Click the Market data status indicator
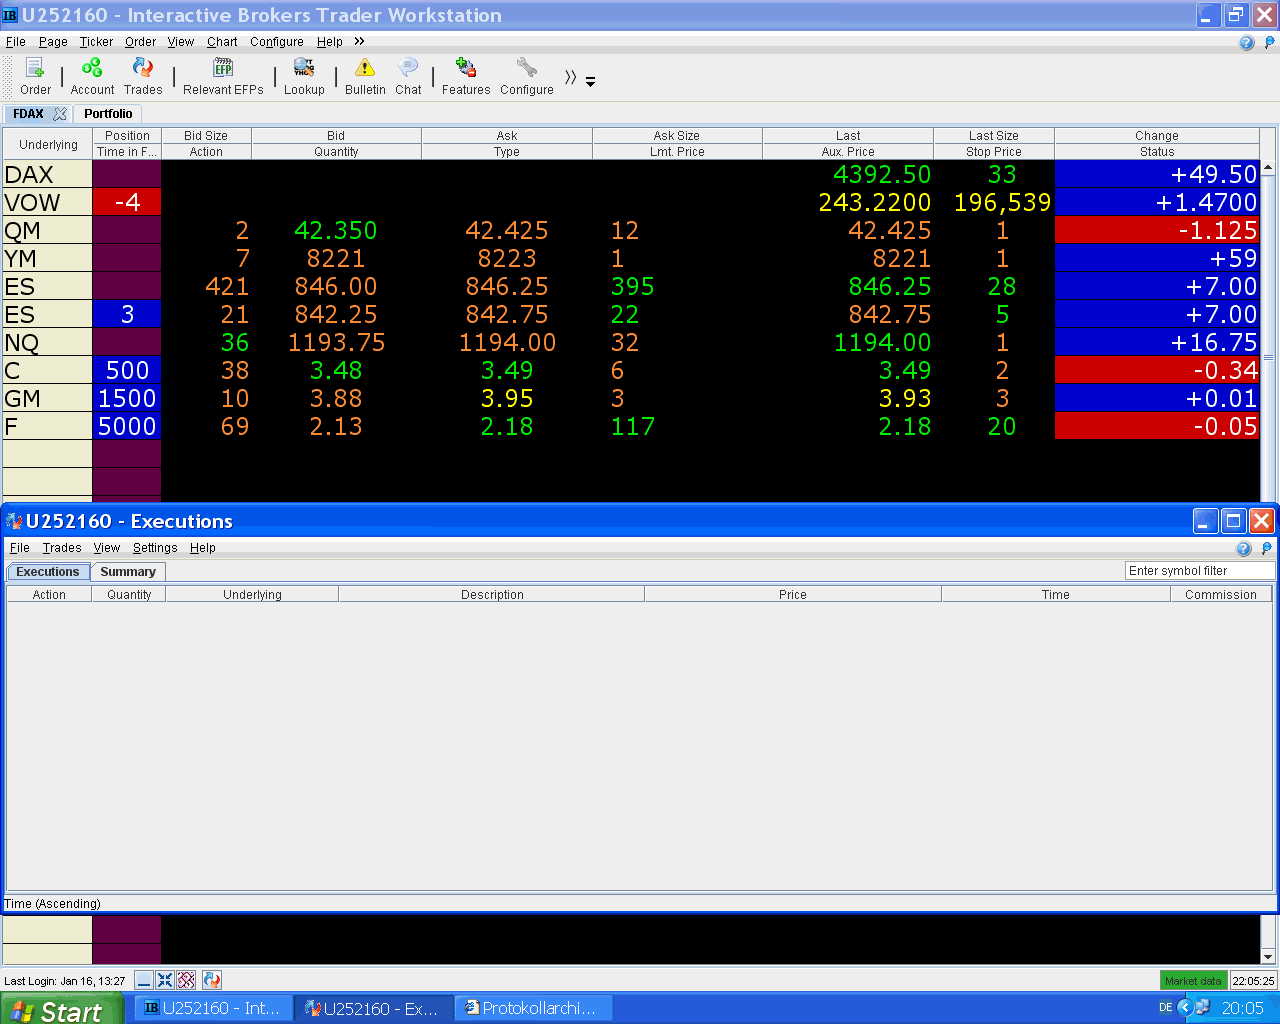 1193,981
